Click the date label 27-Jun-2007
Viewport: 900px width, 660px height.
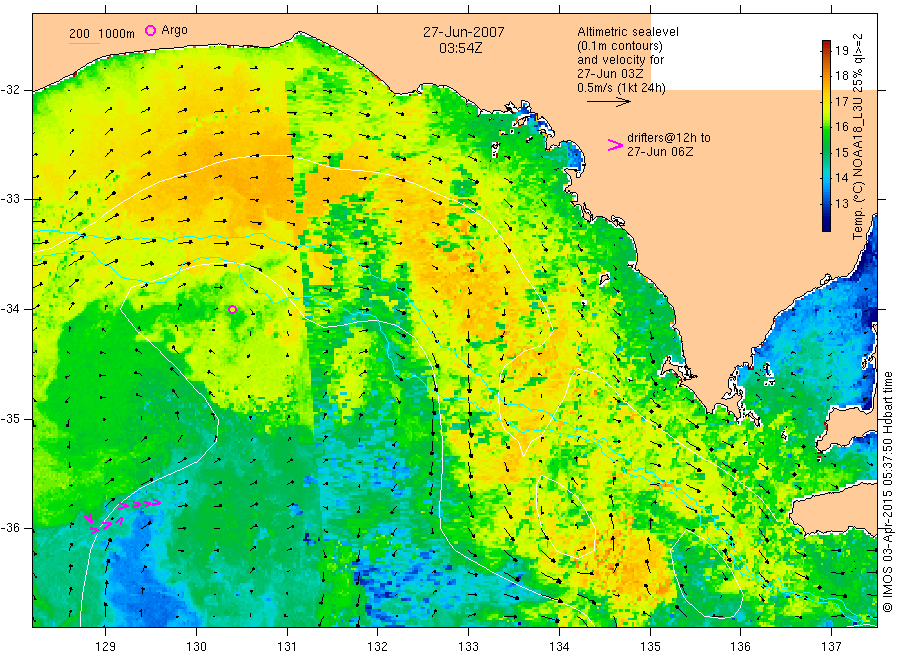coord(464,32)
